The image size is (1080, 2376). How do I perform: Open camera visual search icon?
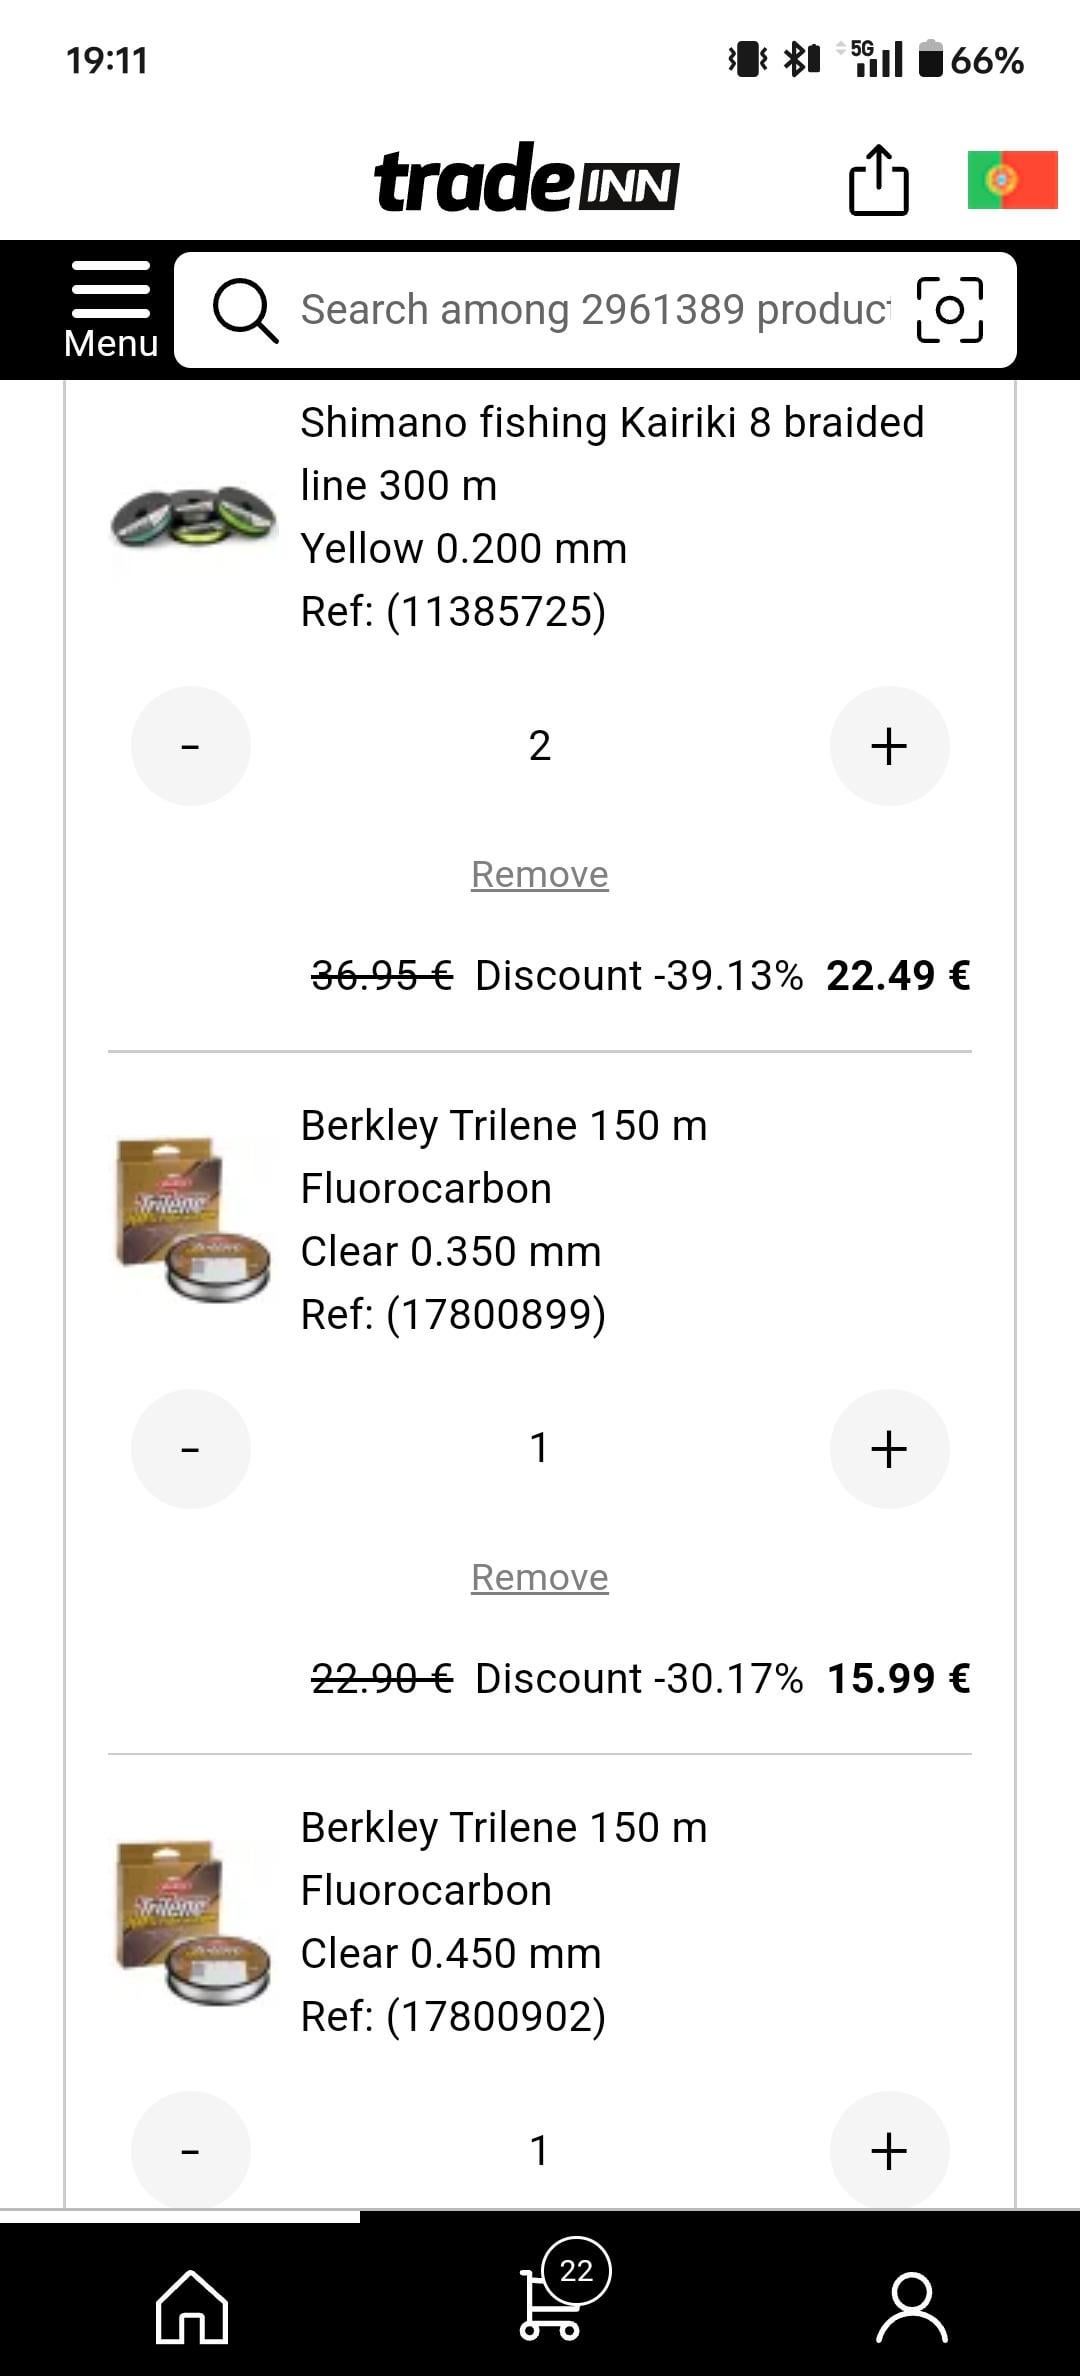coord(949,310)
